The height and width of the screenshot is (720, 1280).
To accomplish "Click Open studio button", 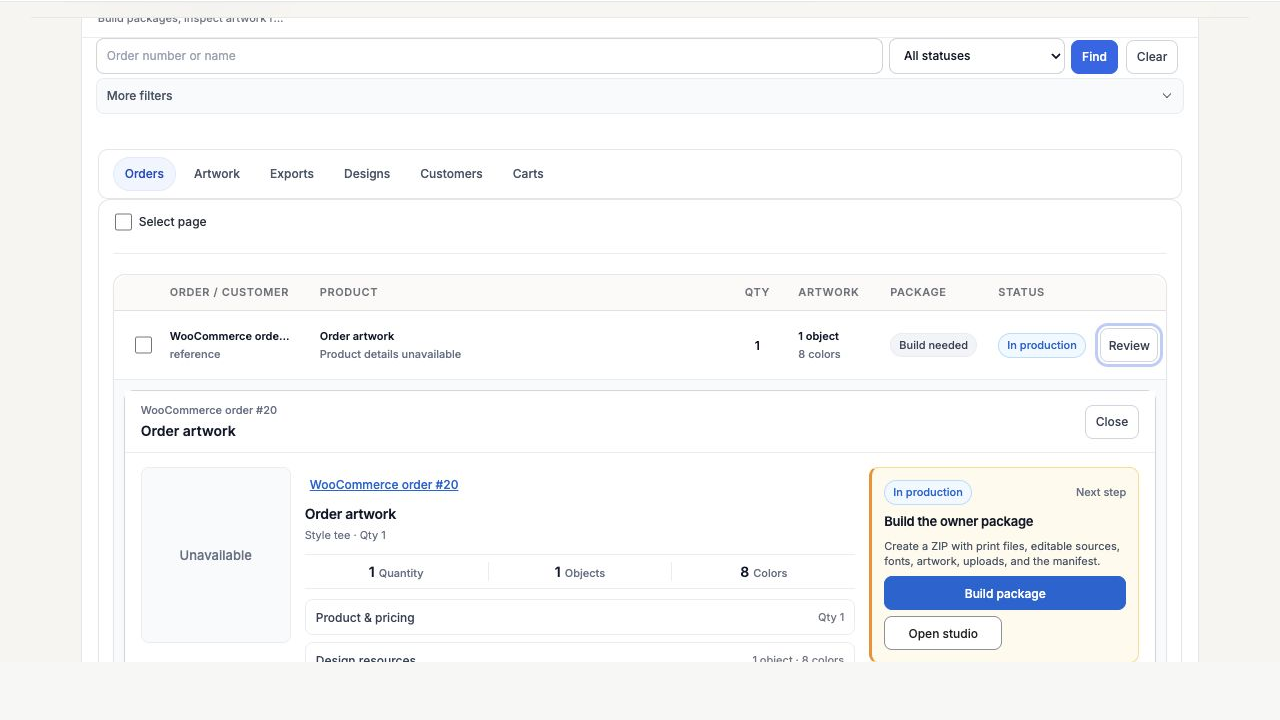I will 943,633.
